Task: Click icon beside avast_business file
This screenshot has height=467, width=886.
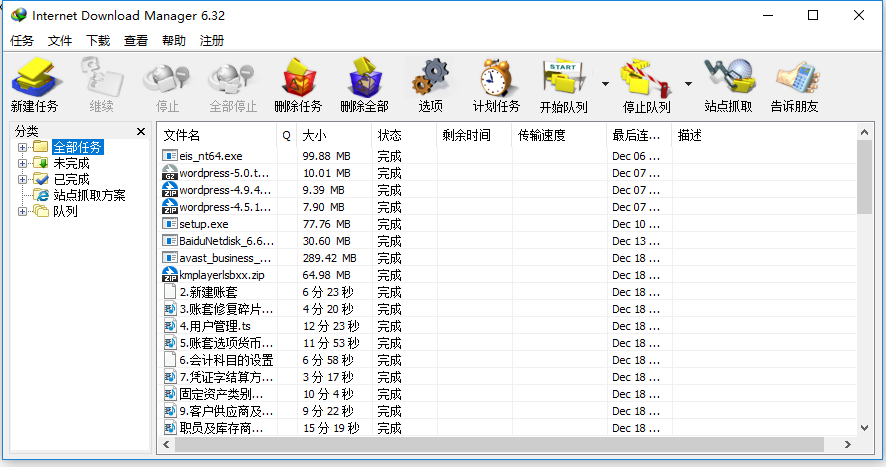Action: [170, 257]
